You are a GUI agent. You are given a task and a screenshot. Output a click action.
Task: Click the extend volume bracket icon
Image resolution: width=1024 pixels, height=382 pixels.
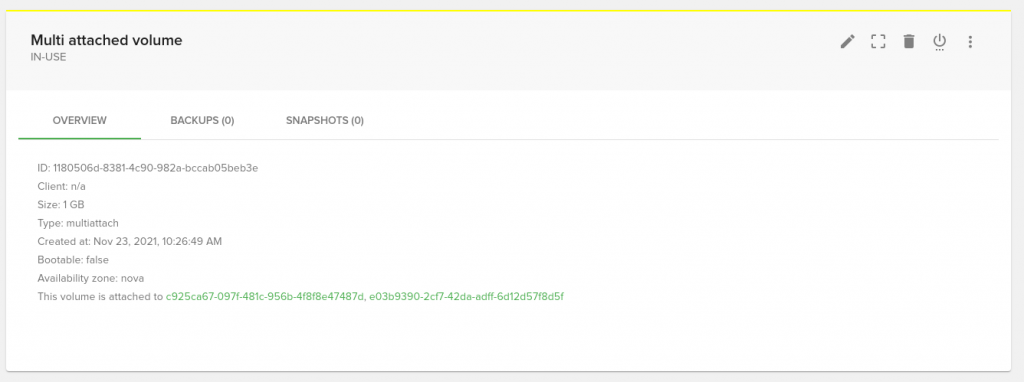[x=878, y=42]
